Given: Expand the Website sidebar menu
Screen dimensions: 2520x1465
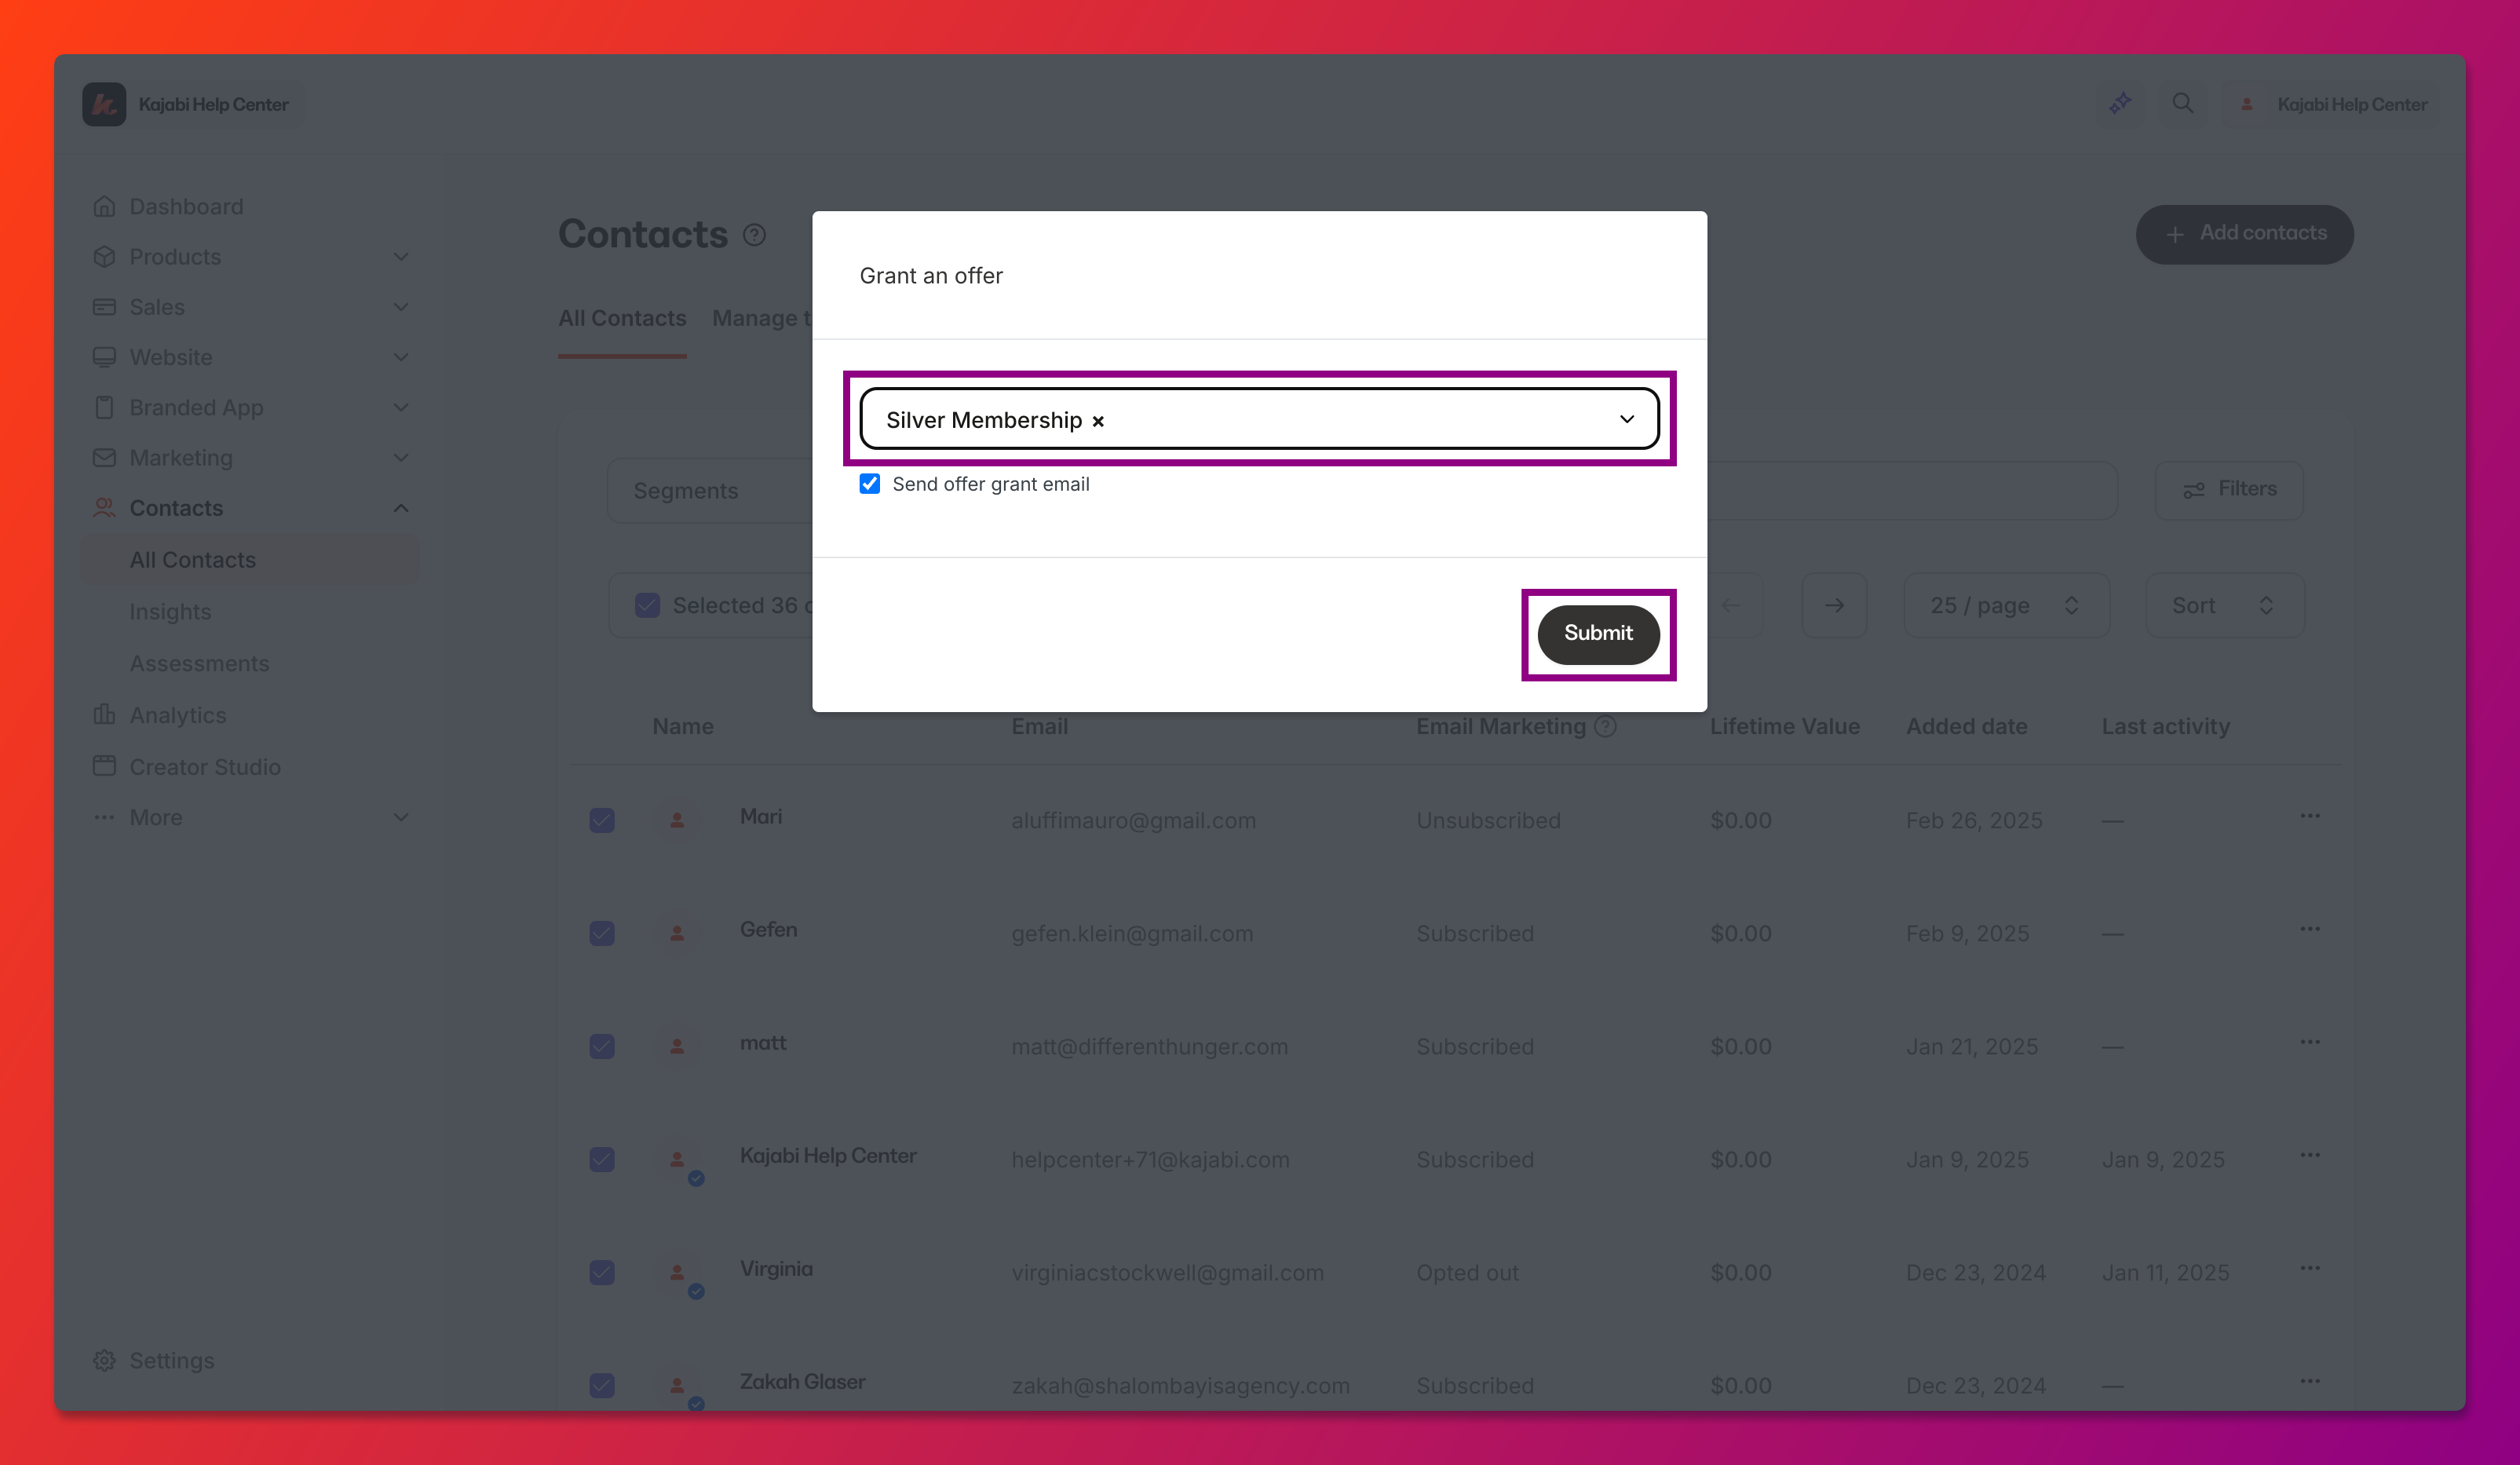Looking at the screenshot, I should point(401,357).
